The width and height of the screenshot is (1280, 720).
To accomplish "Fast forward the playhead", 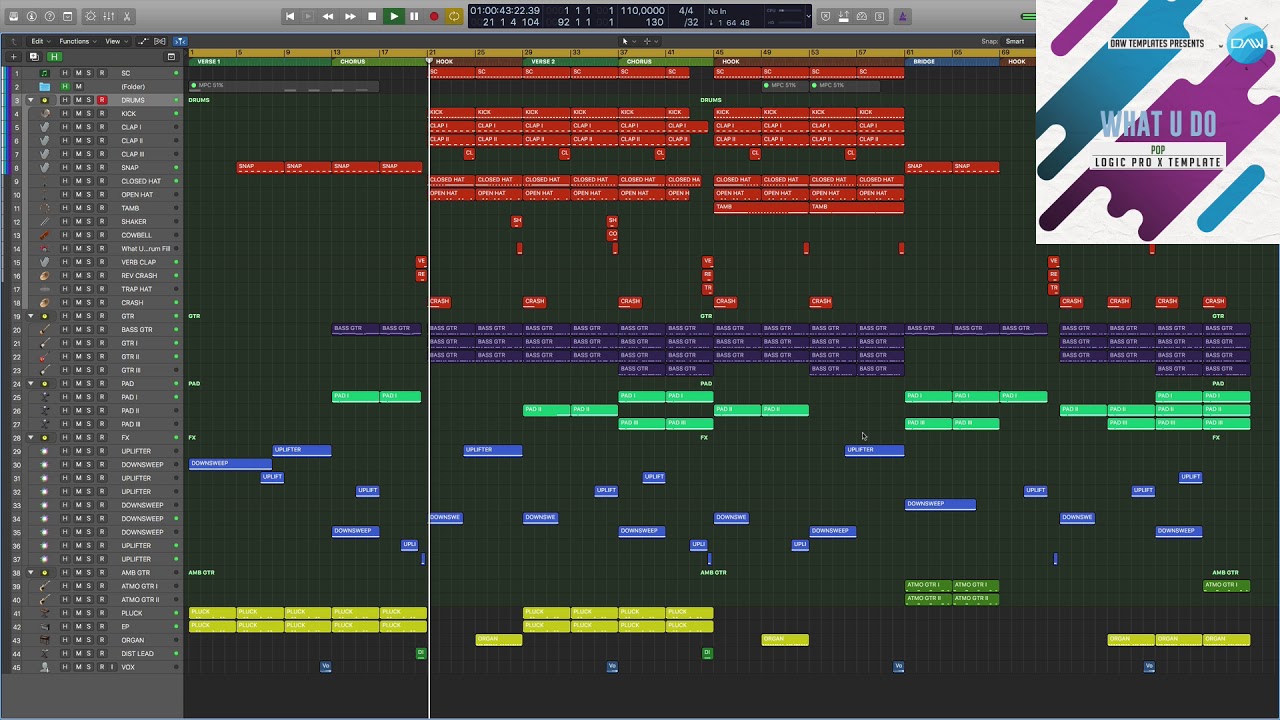I will (350, 16).
